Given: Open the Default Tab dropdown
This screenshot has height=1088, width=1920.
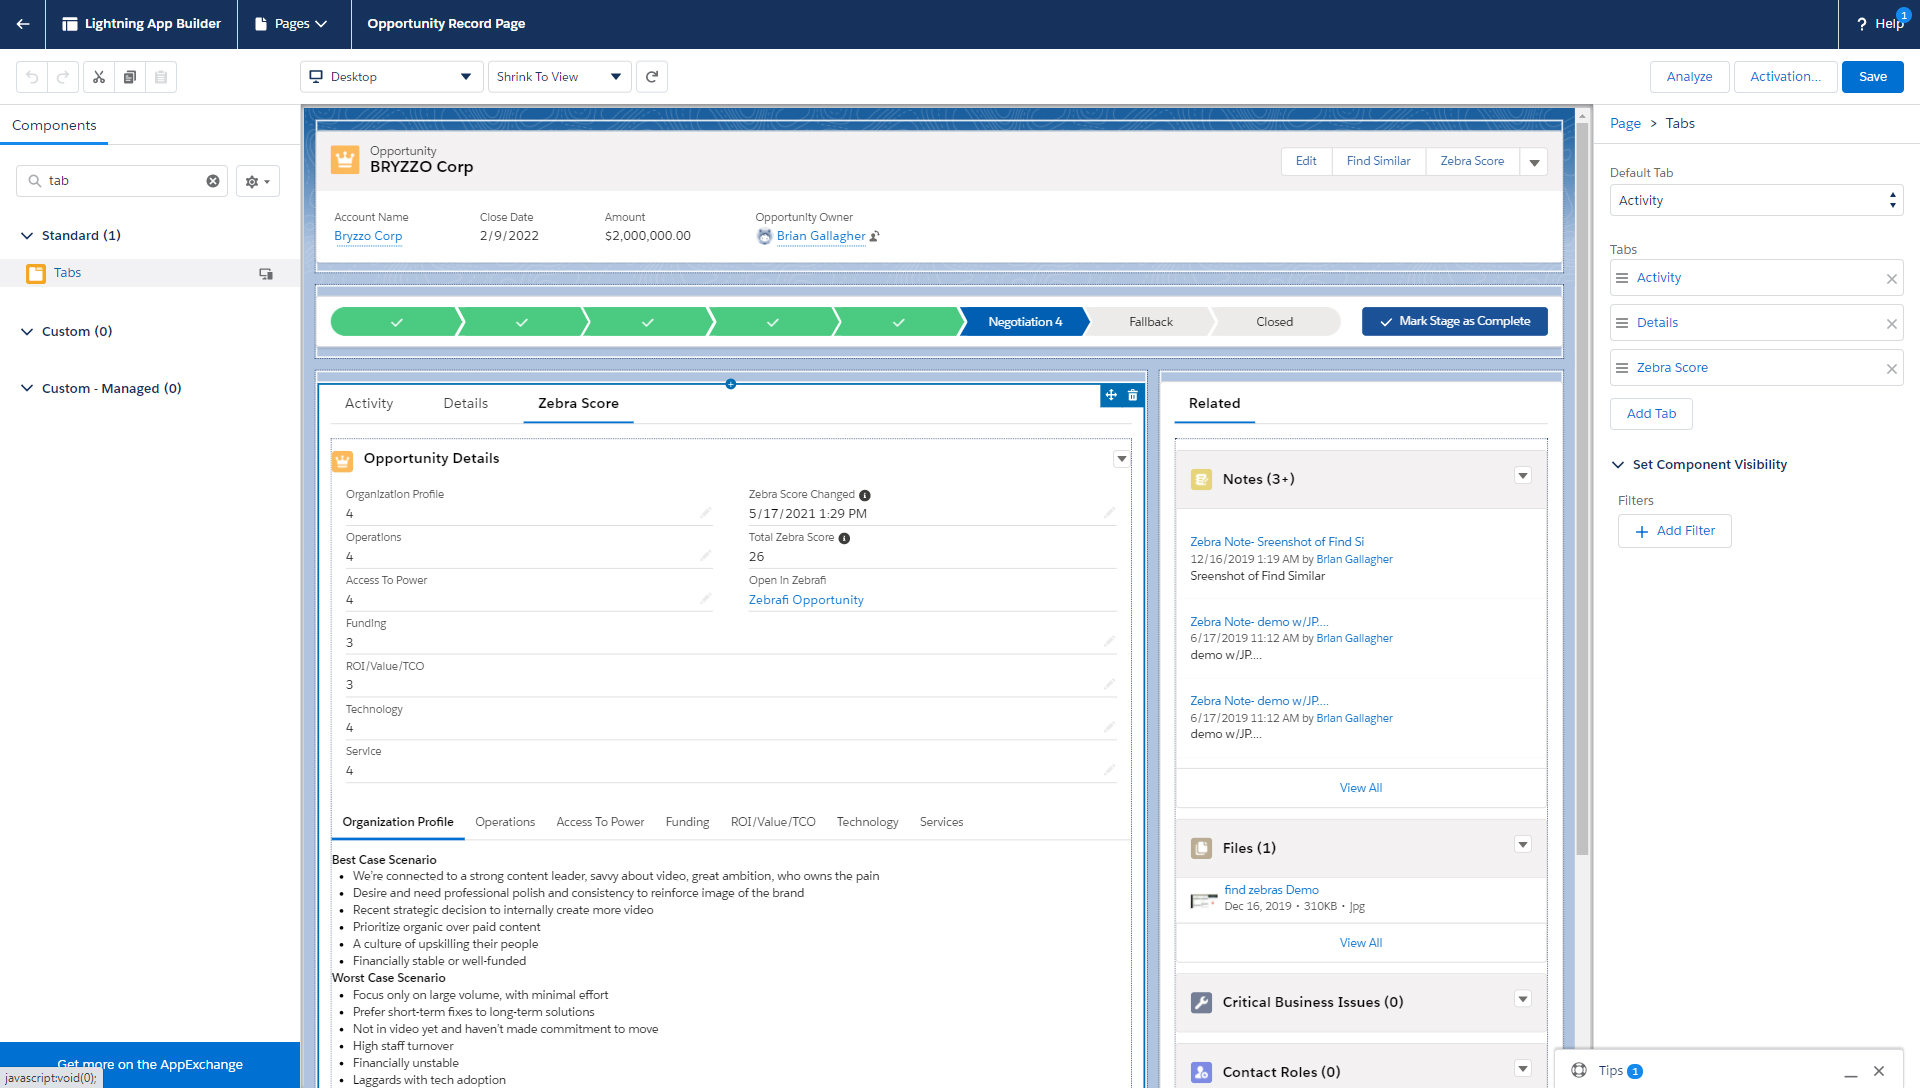Looking at the screenshot, I should coord(1756,201).
